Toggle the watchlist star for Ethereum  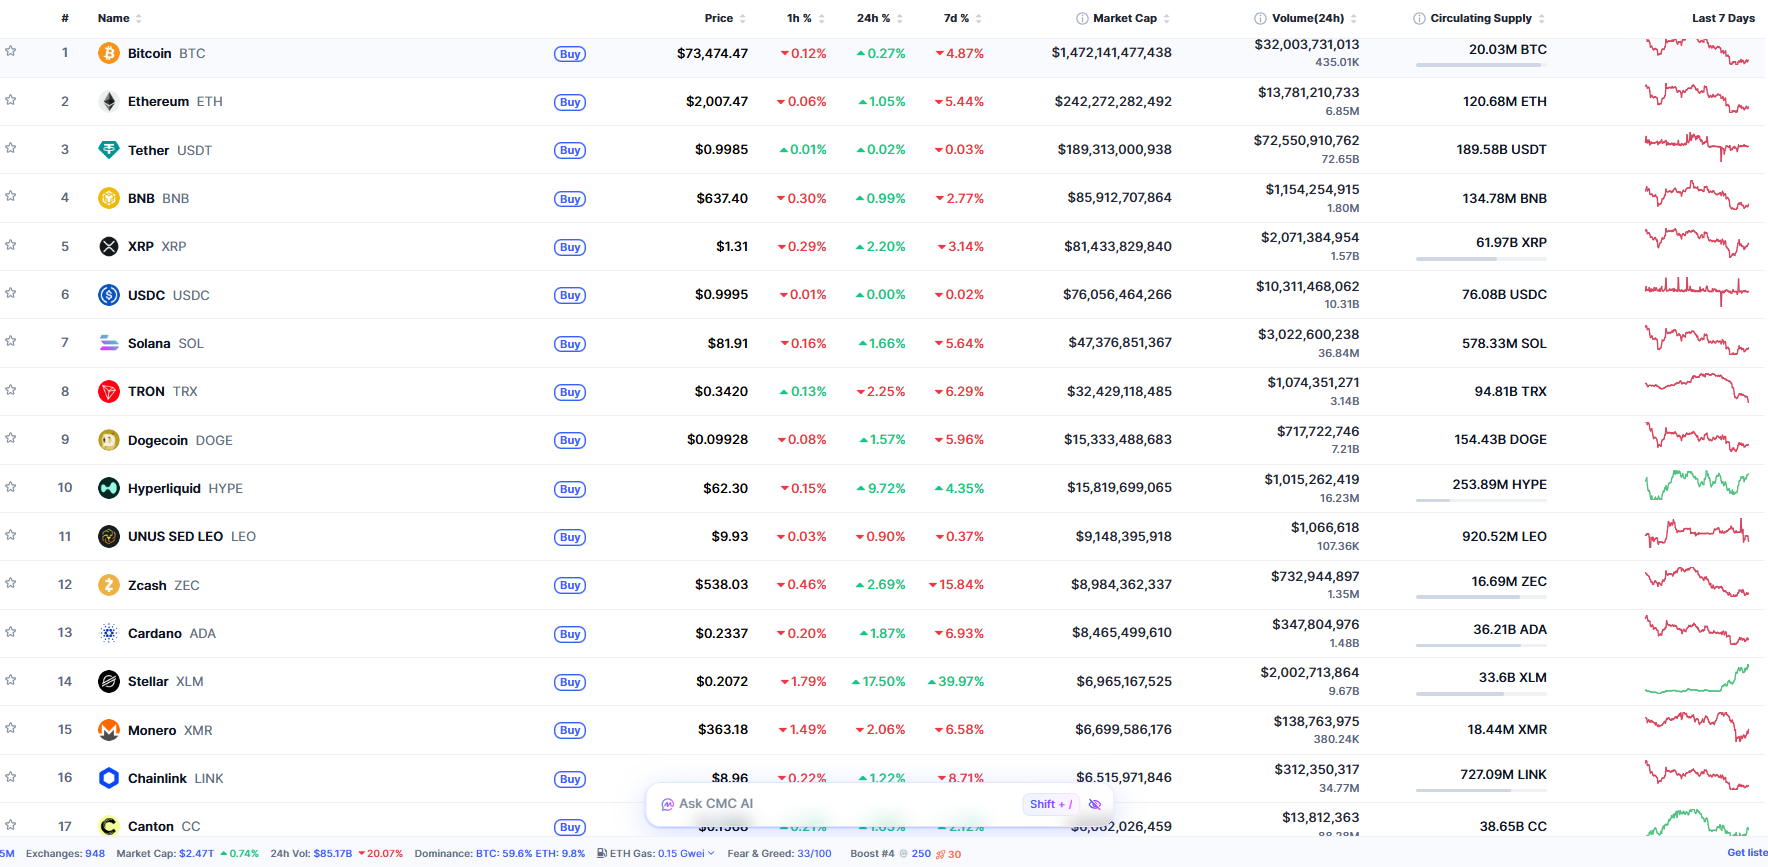tap(11, 99)
